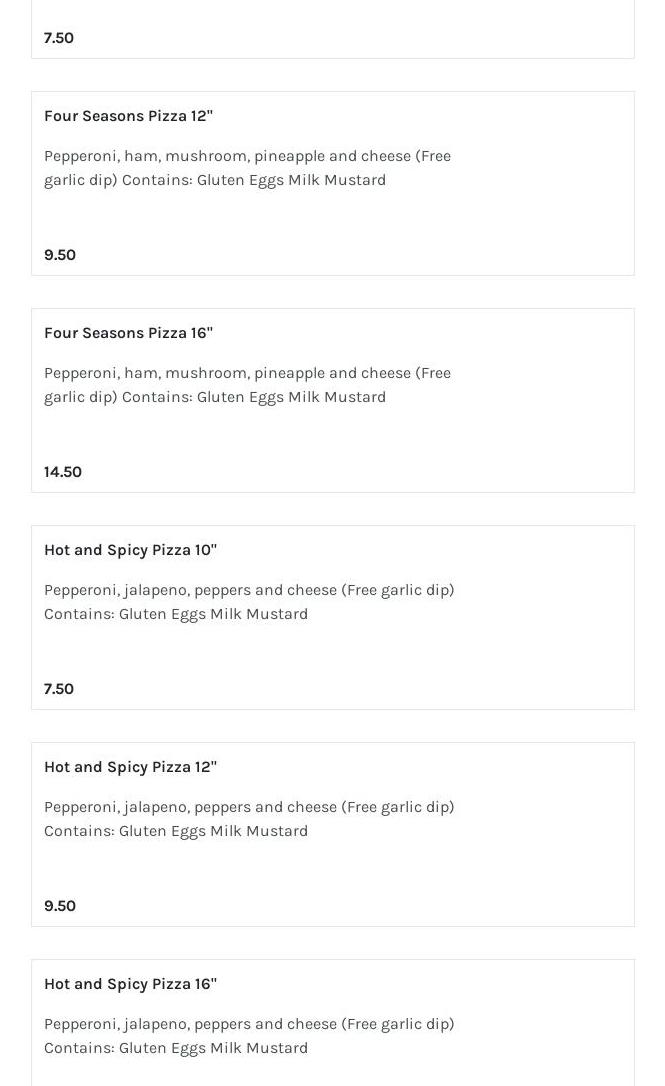Select the Hot and Spicy Pizza 16" description
The width and height of the screenshot is (665, 1086).
249,1036
